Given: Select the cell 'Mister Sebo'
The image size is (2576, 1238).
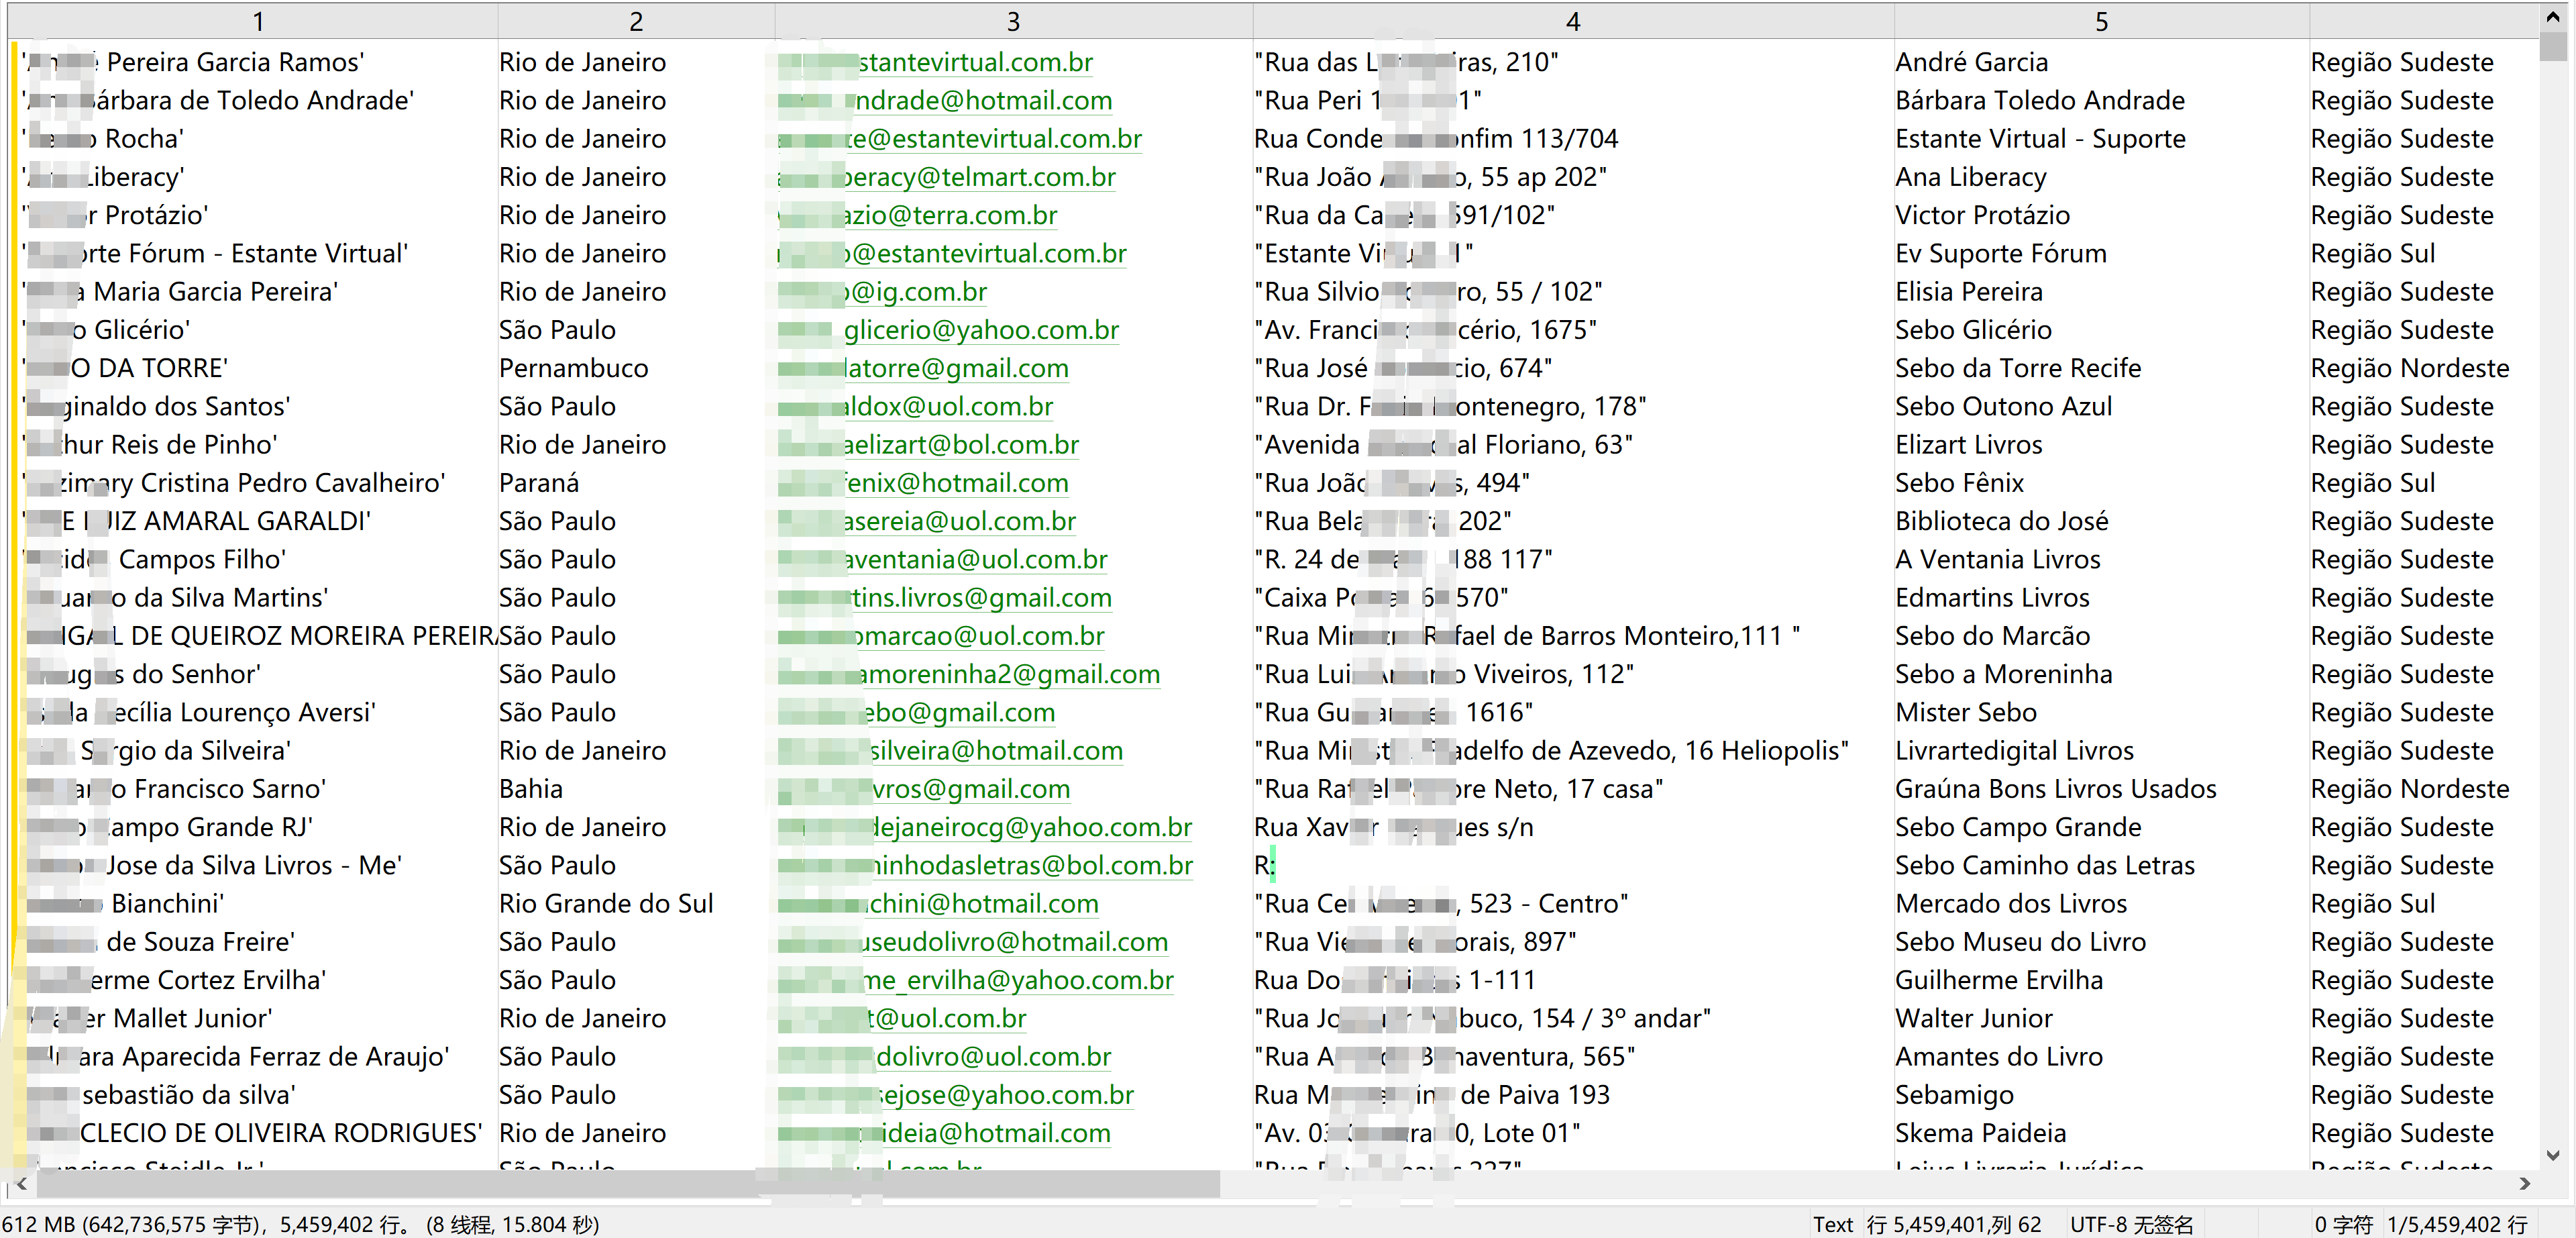Looking at the screenshot, I should pyautogui.click(x=1966, y=713).
